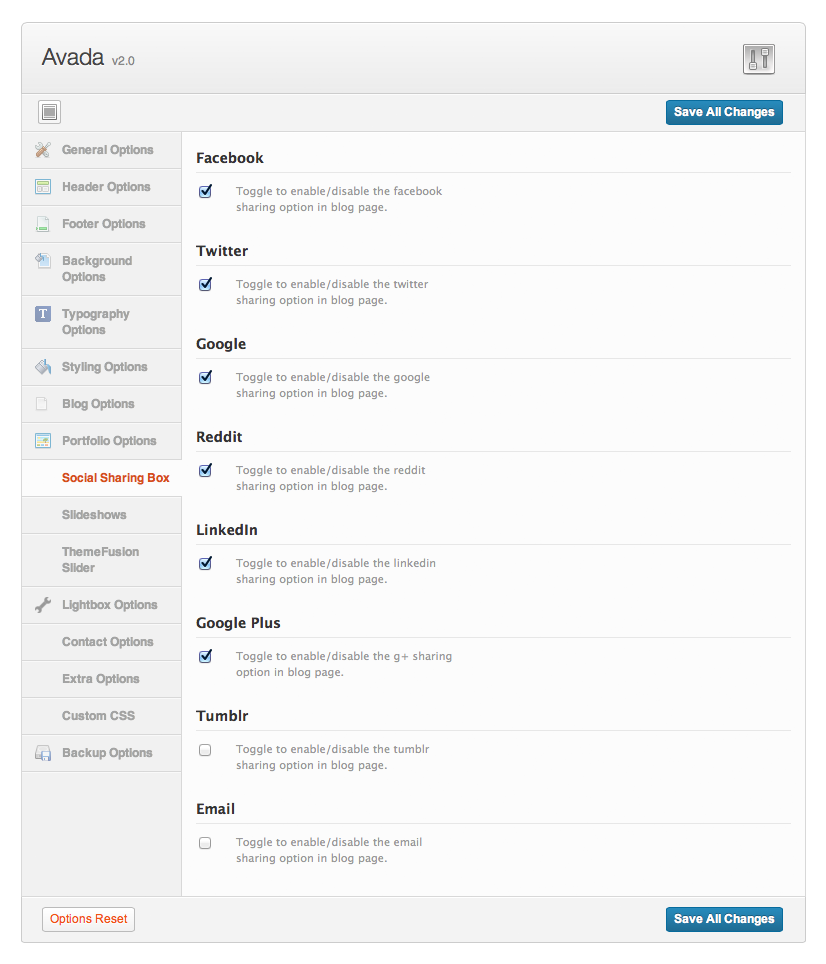Uncheck the Facebook sharing checkbox
The width and height of the screenshot is (826, 964).
(x=205, y=191)
